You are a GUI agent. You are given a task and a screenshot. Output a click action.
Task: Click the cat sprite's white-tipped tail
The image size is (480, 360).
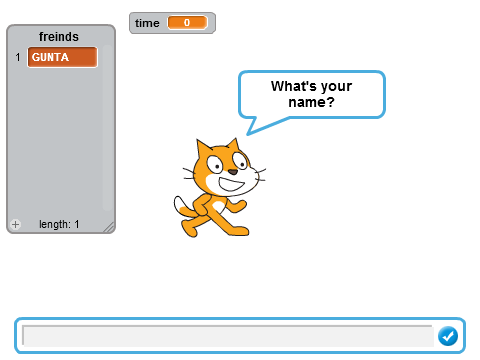coord(183,207)
